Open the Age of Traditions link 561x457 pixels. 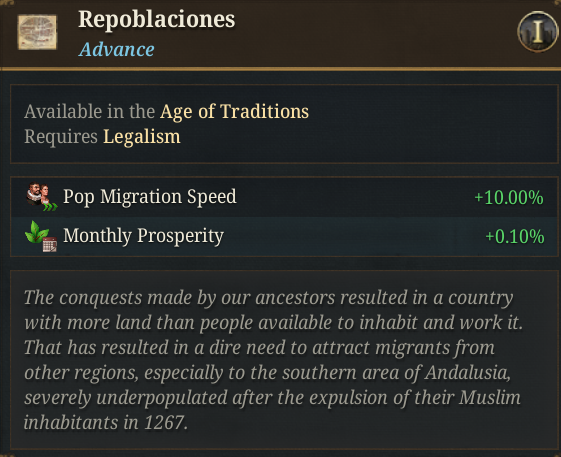point(234,112)
